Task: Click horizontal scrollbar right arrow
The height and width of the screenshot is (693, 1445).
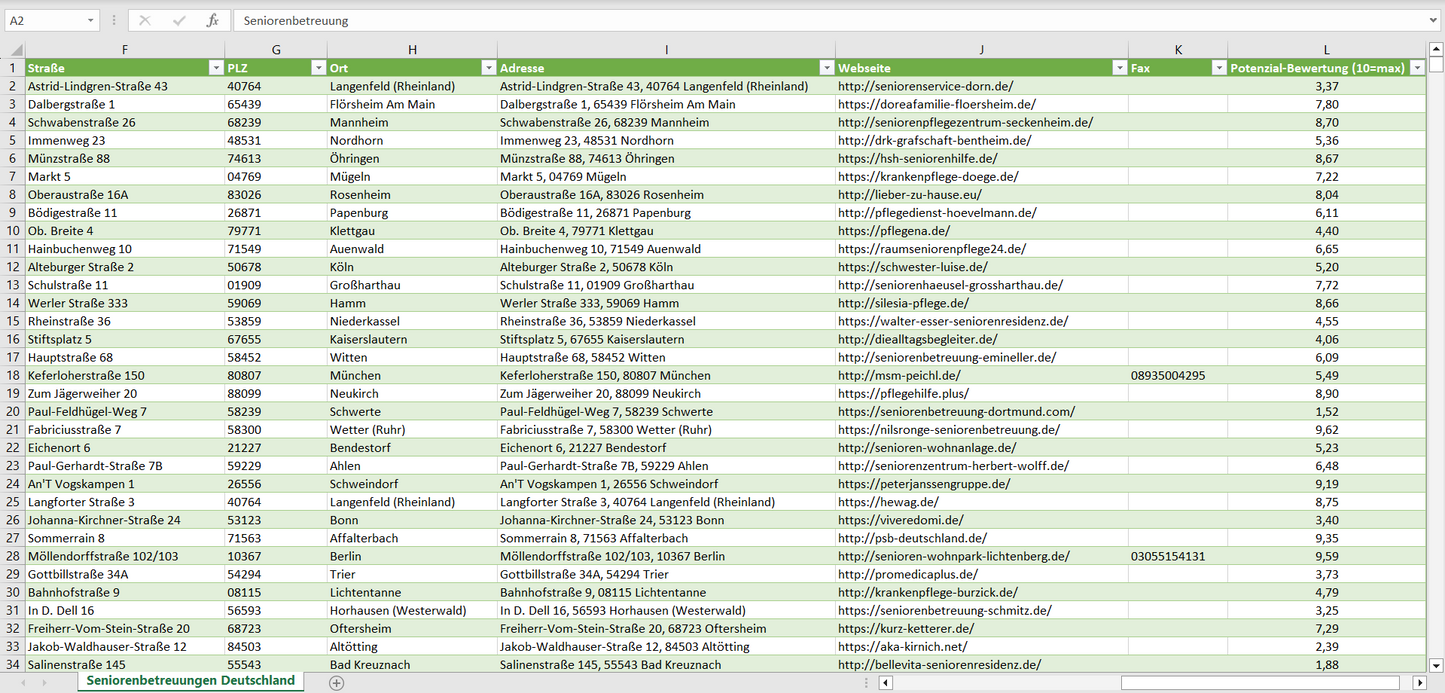Action: [x=1419, y=683]
